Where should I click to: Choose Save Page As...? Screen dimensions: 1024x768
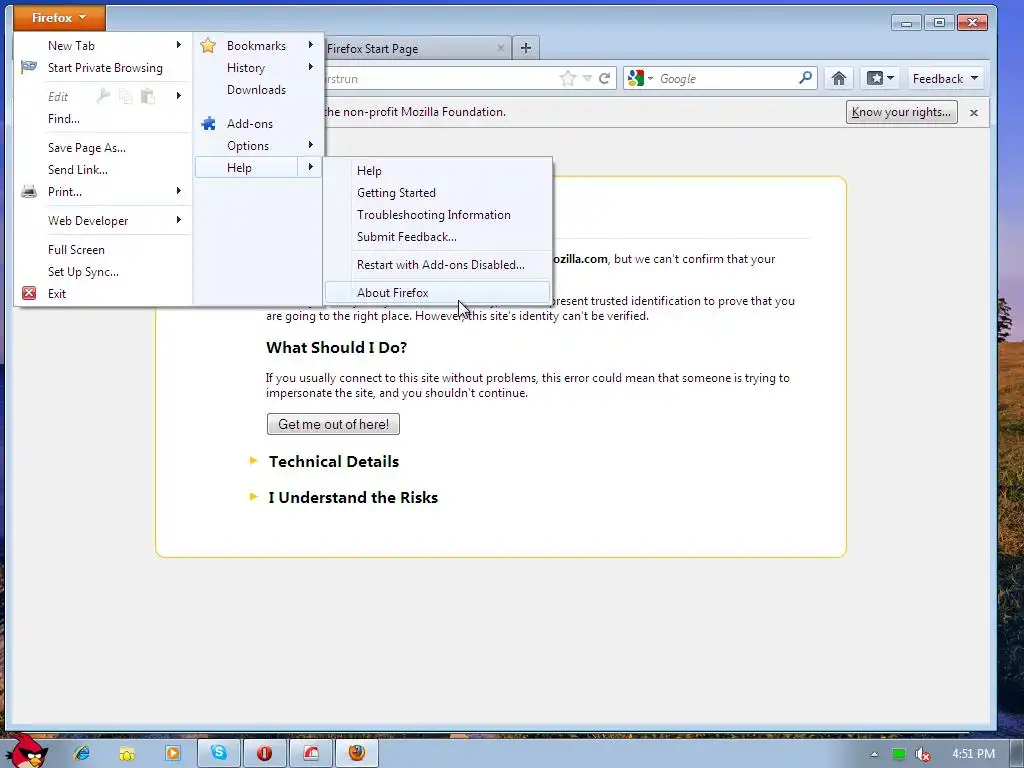(x=87, y=148)
